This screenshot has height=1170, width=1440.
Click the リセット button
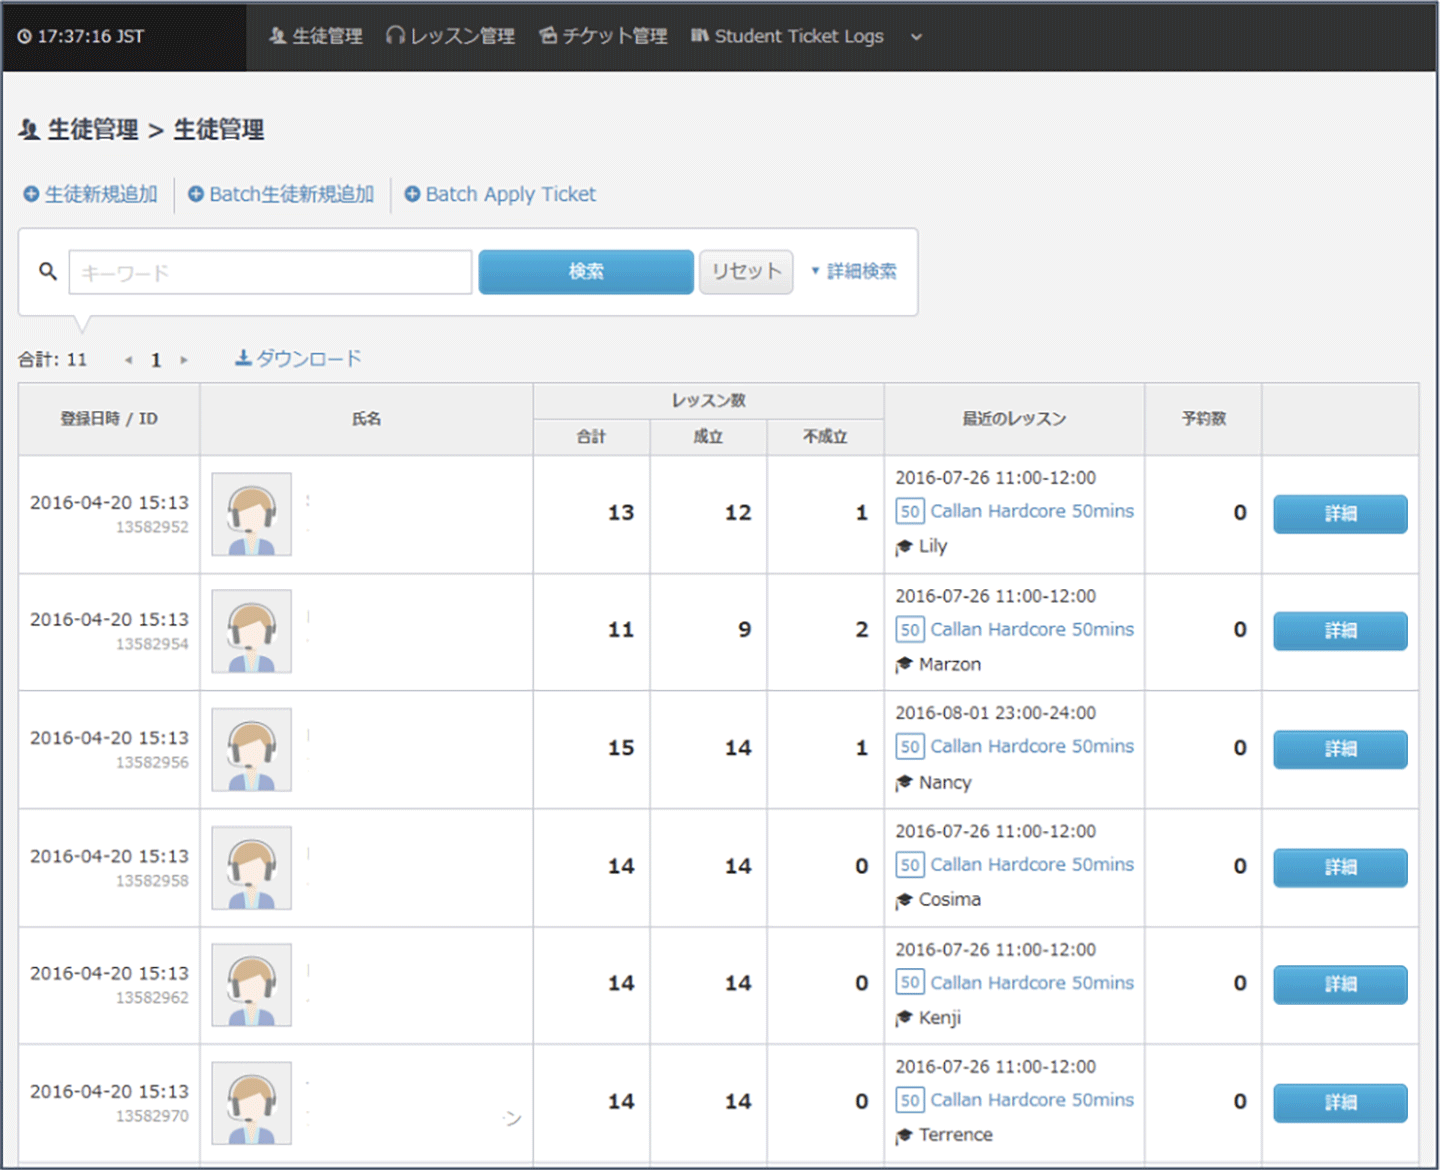point(746,272)
